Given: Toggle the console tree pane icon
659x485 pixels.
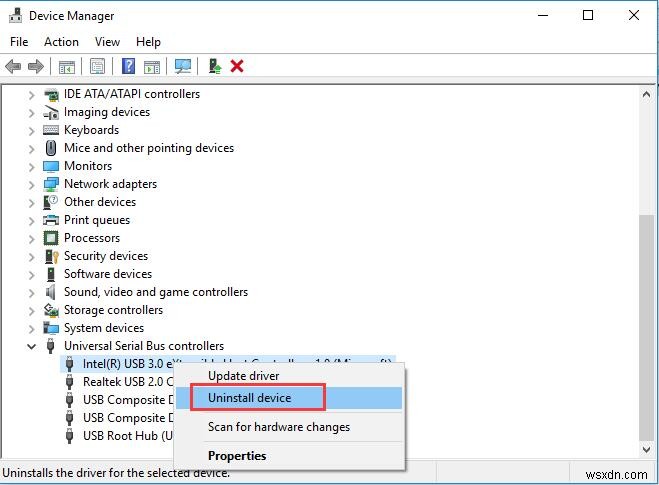Looking at the screenshot, I should click(66, 66).
